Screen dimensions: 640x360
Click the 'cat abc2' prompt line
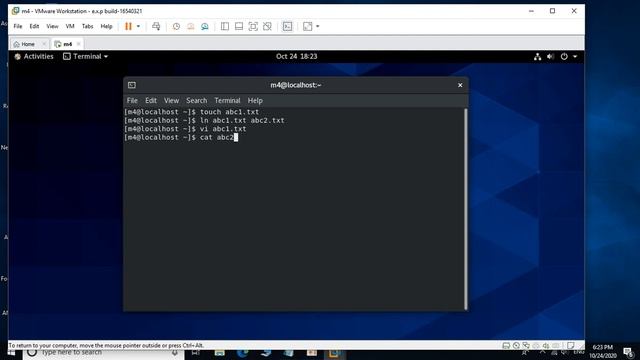(x=181, y=138)
